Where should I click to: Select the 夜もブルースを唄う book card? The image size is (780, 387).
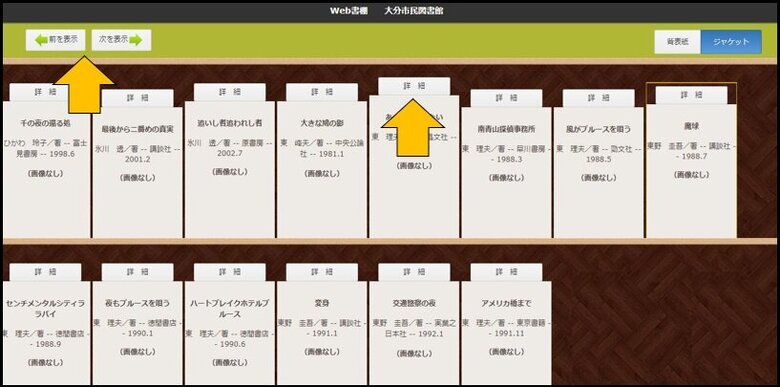point(138,333)
